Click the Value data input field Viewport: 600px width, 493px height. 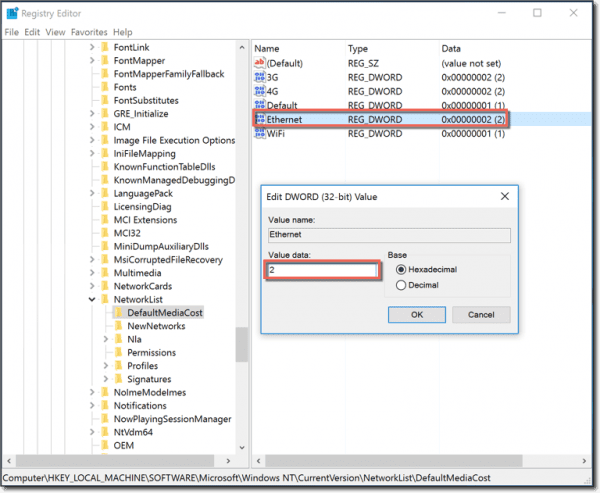pyautogui.click(x=322, y=270)
